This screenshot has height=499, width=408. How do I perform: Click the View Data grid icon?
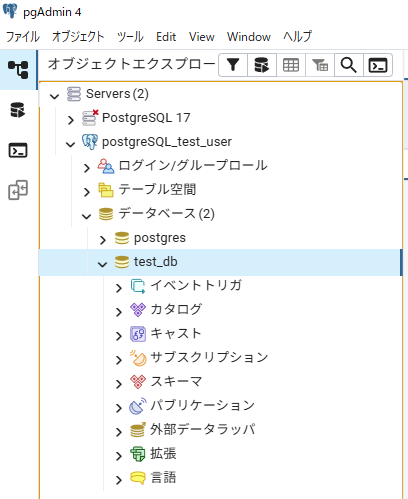291,65
